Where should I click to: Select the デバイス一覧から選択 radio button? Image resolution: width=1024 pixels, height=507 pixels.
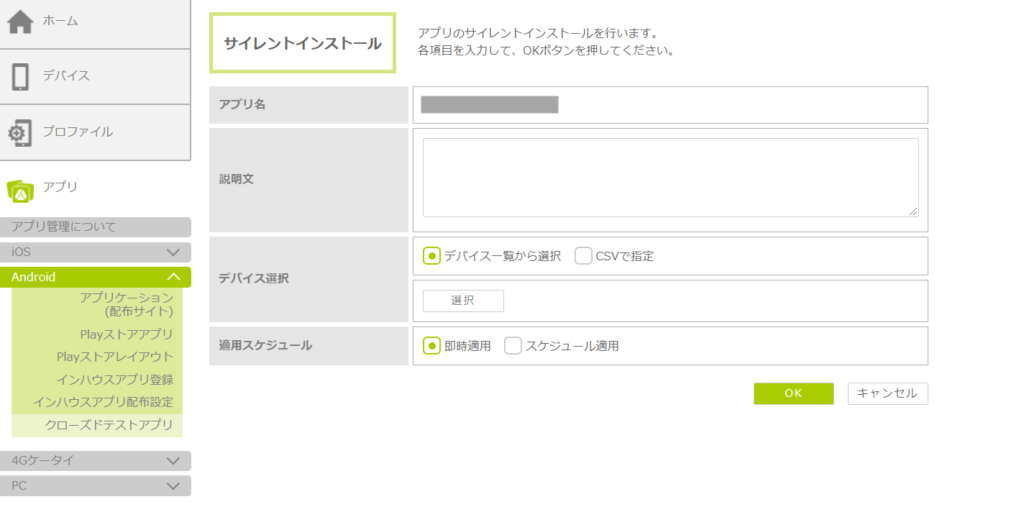(x=432, y=256)
